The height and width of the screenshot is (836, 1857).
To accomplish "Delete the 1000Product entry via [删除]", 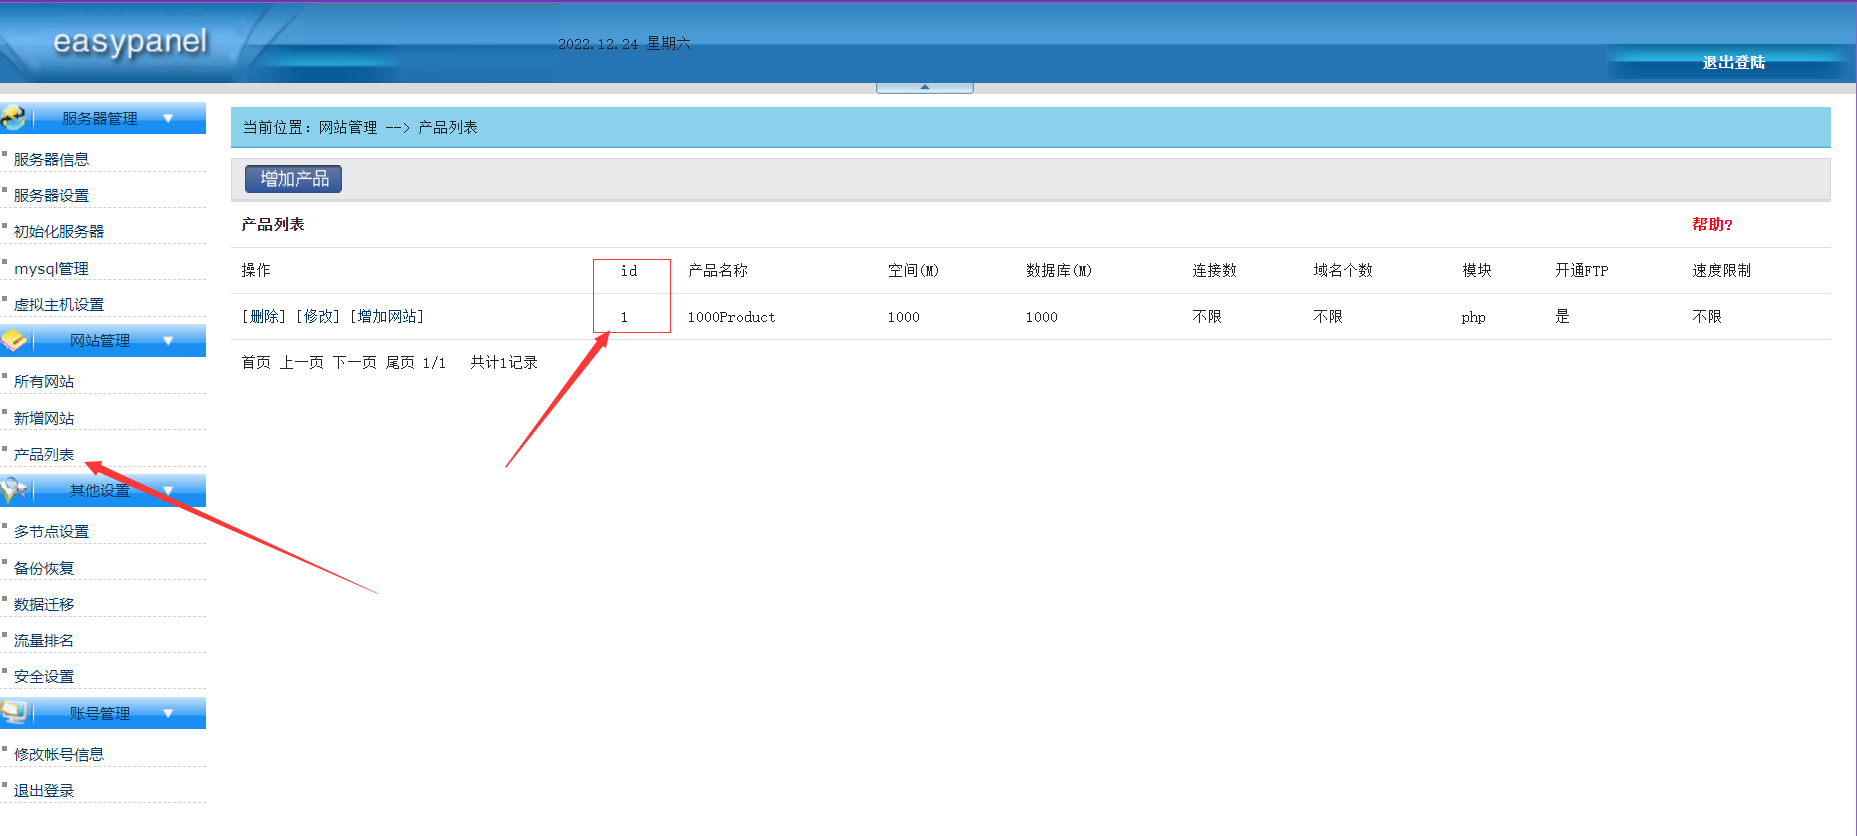I will (x=264, y=317).
